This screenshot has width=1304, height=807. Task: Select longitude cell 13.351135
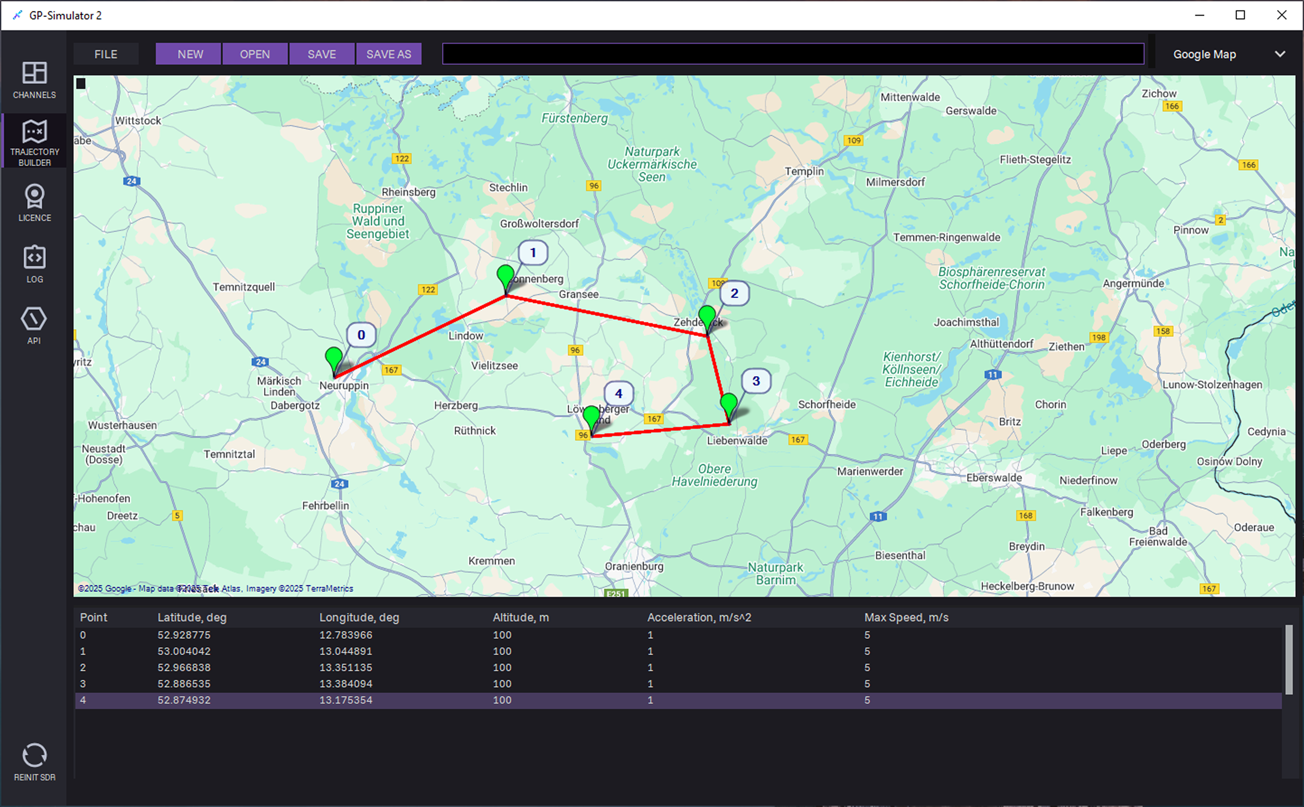[346, 668]
